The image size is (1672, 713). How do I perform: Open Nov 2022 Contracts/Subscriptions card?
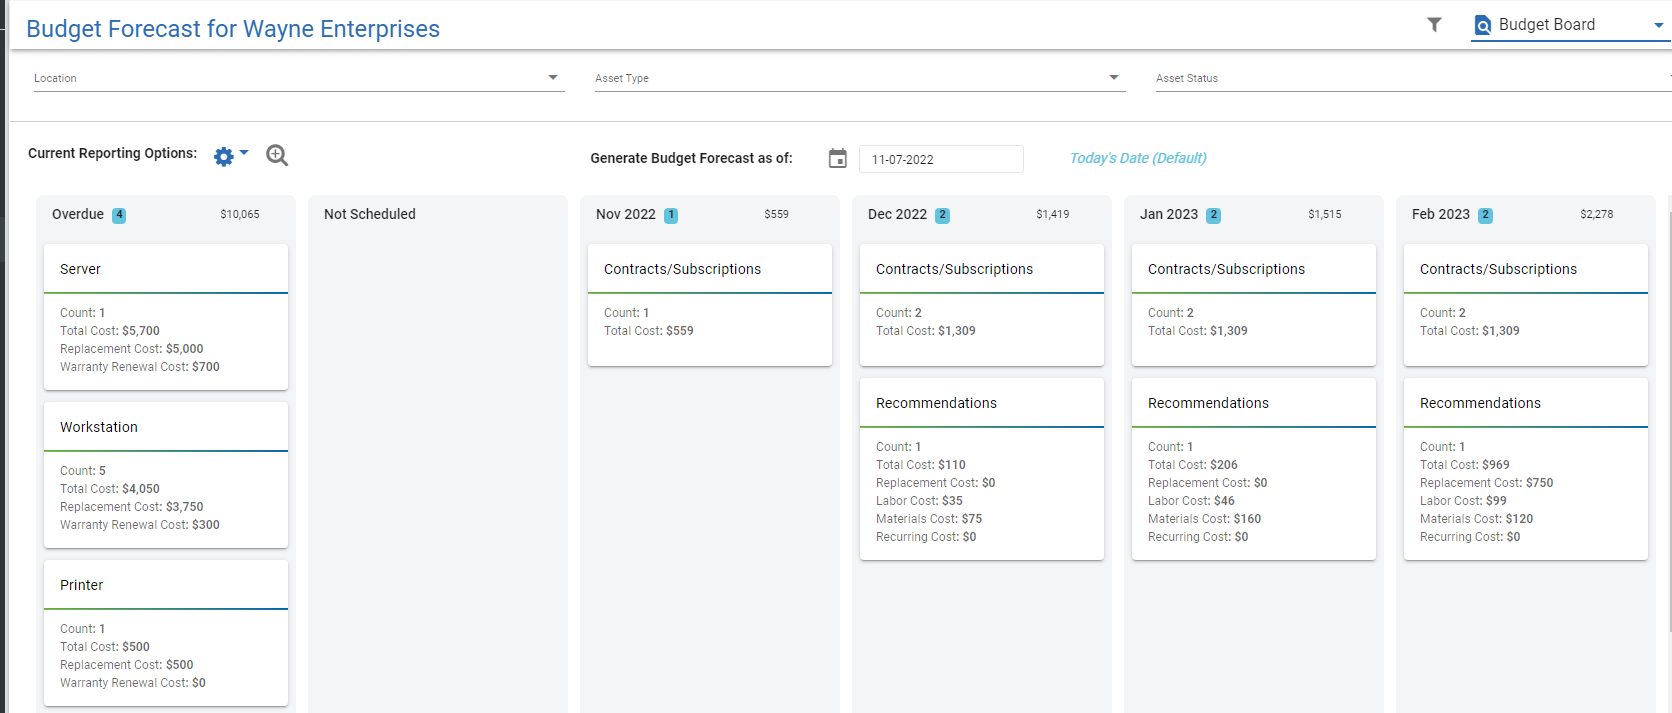pos(710,304)
